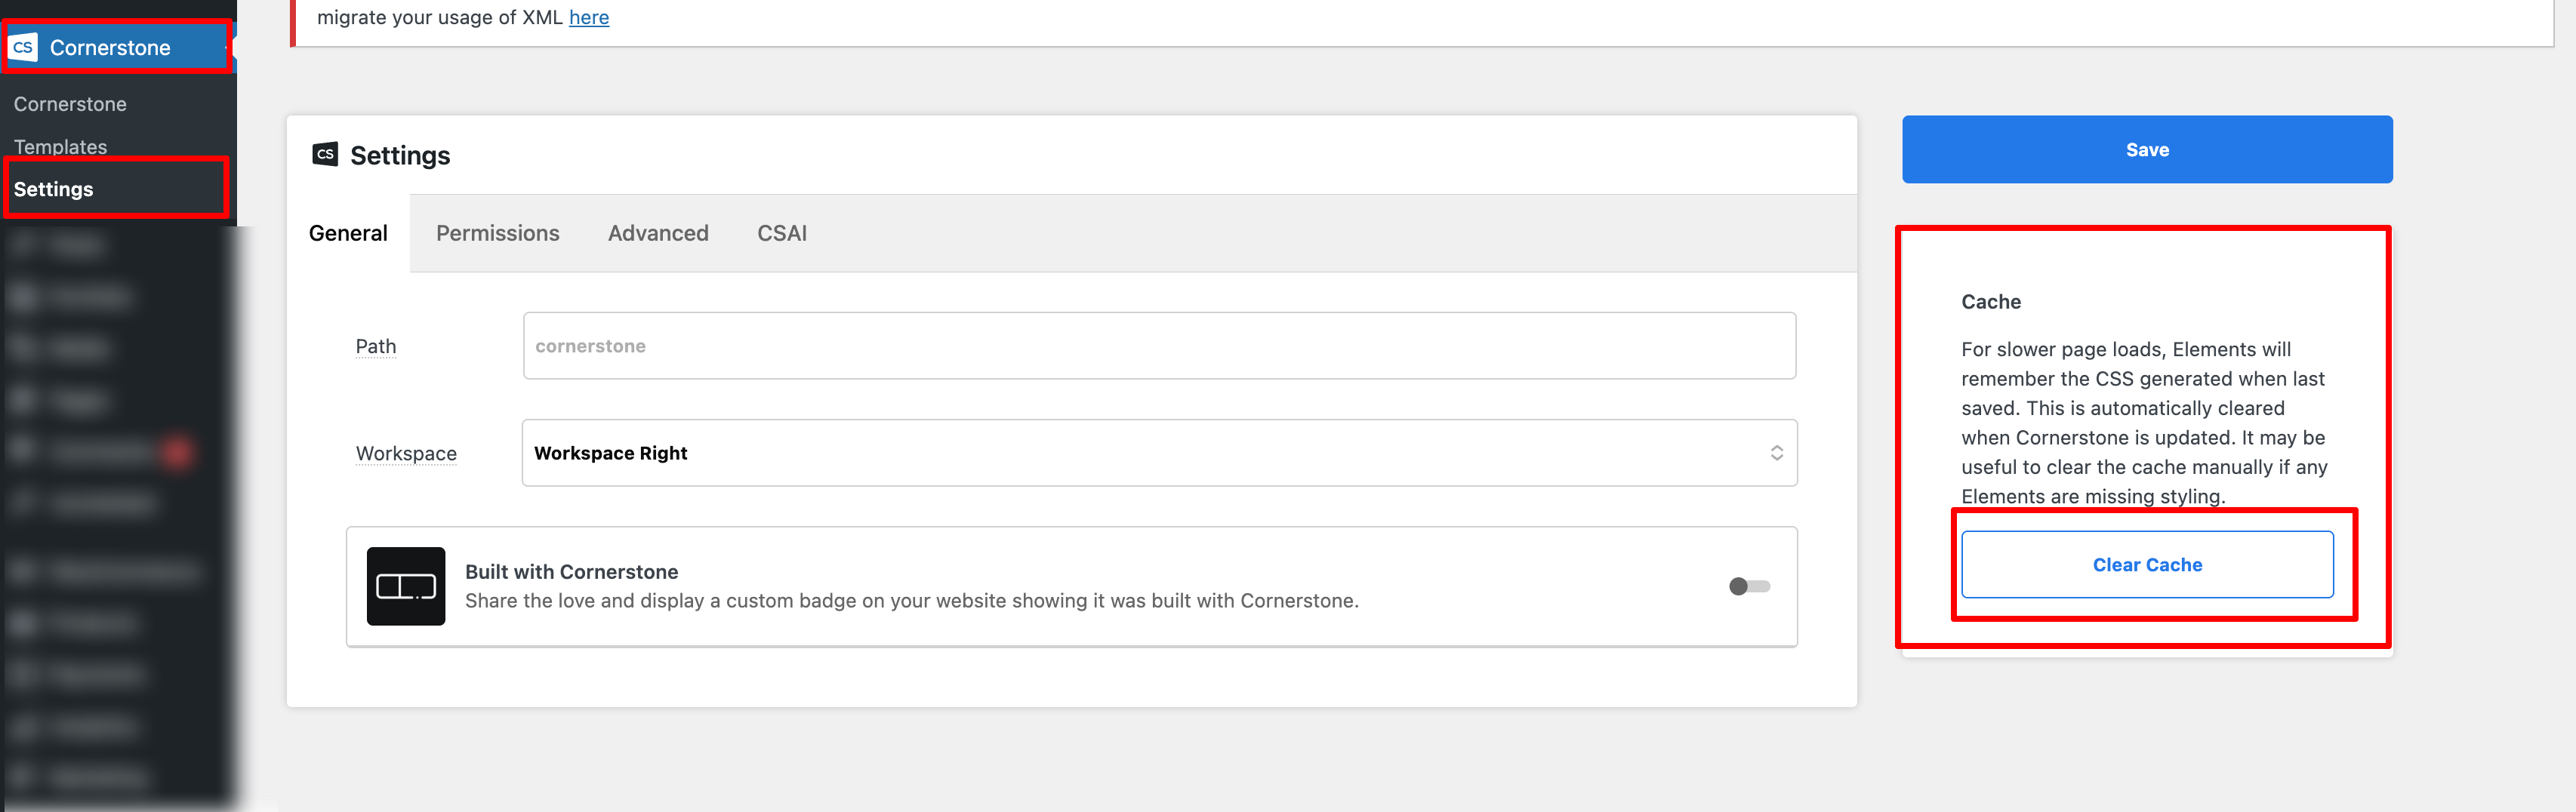Switch to the General tab

point(348,233)
